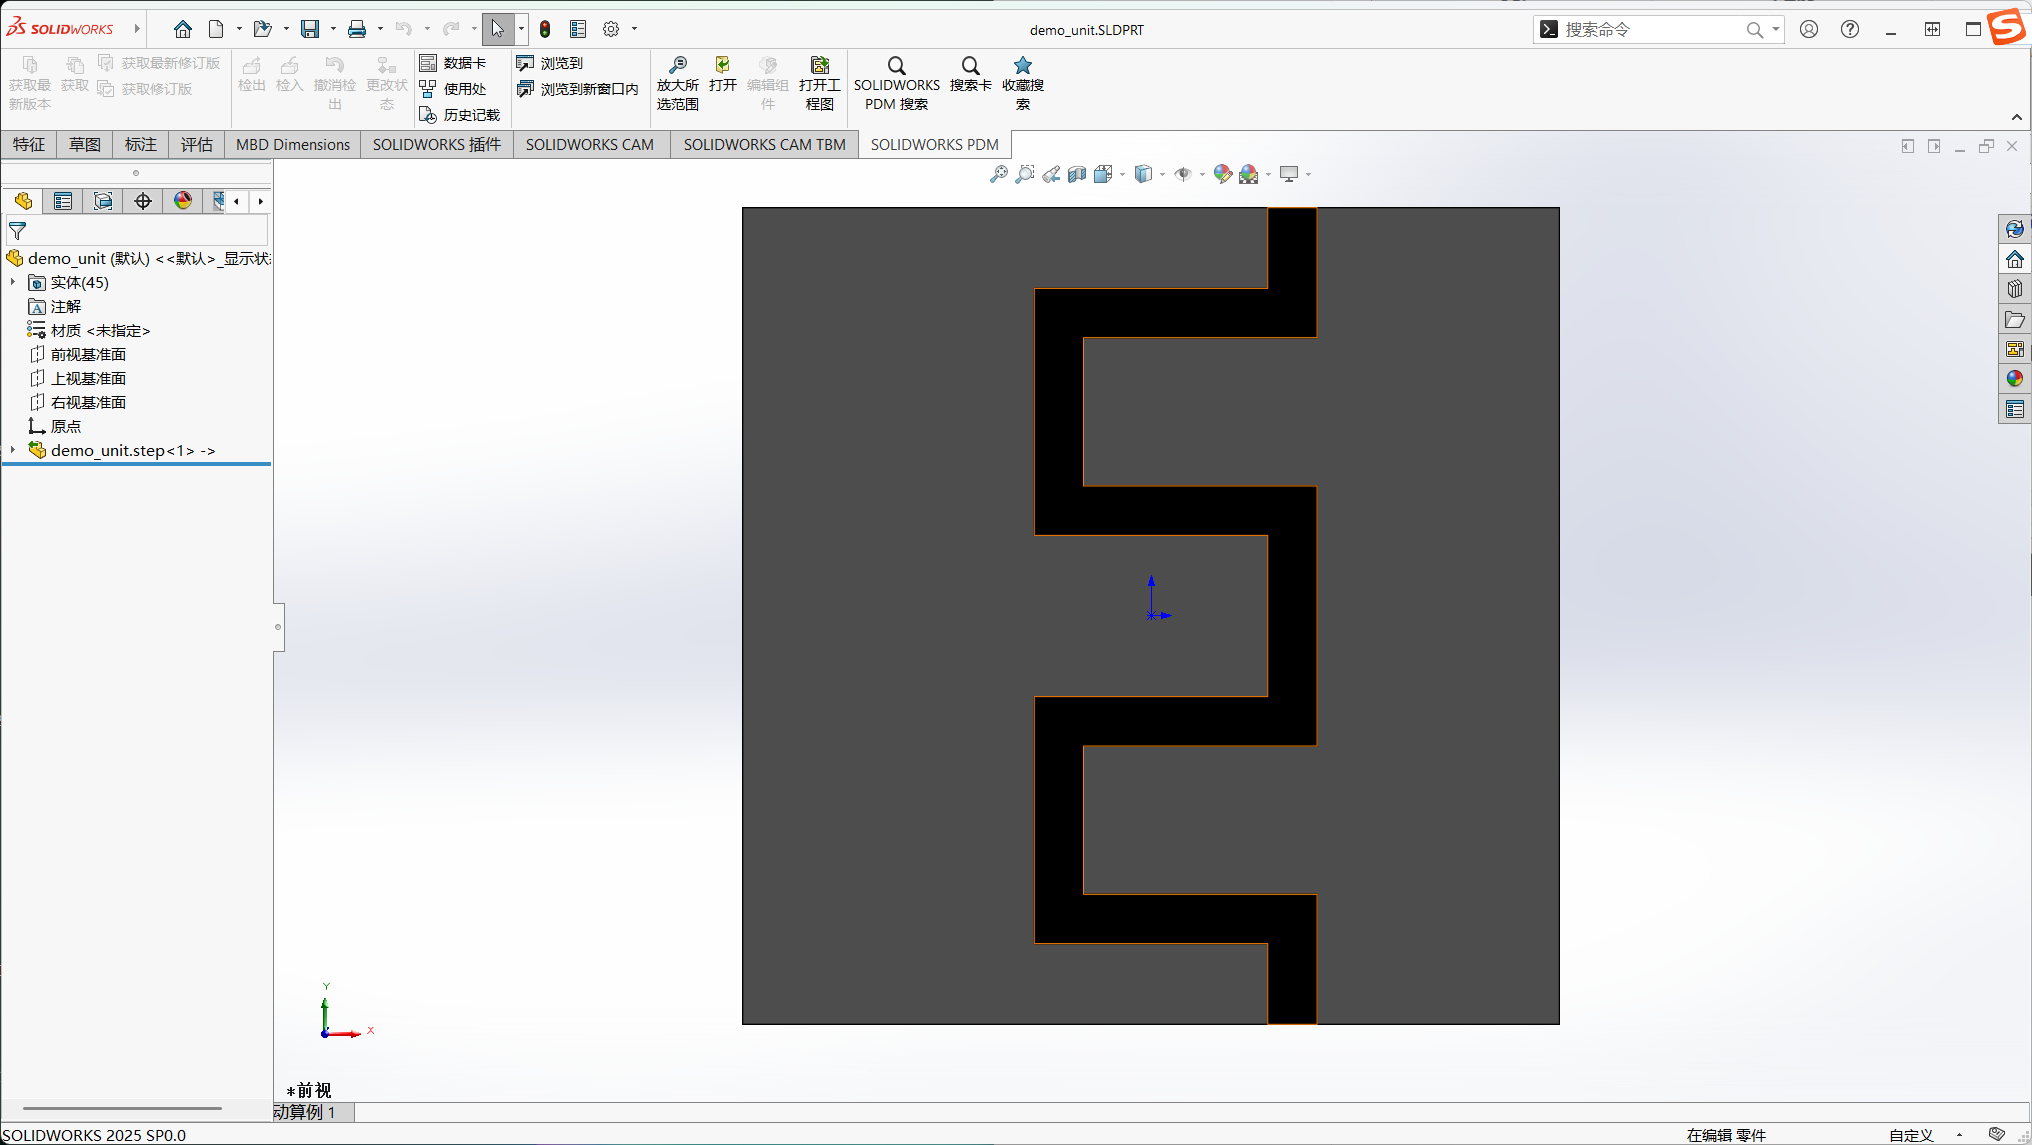Open Edit Appearance color ball
Screen dimensions: 2032x1145
1222,174
